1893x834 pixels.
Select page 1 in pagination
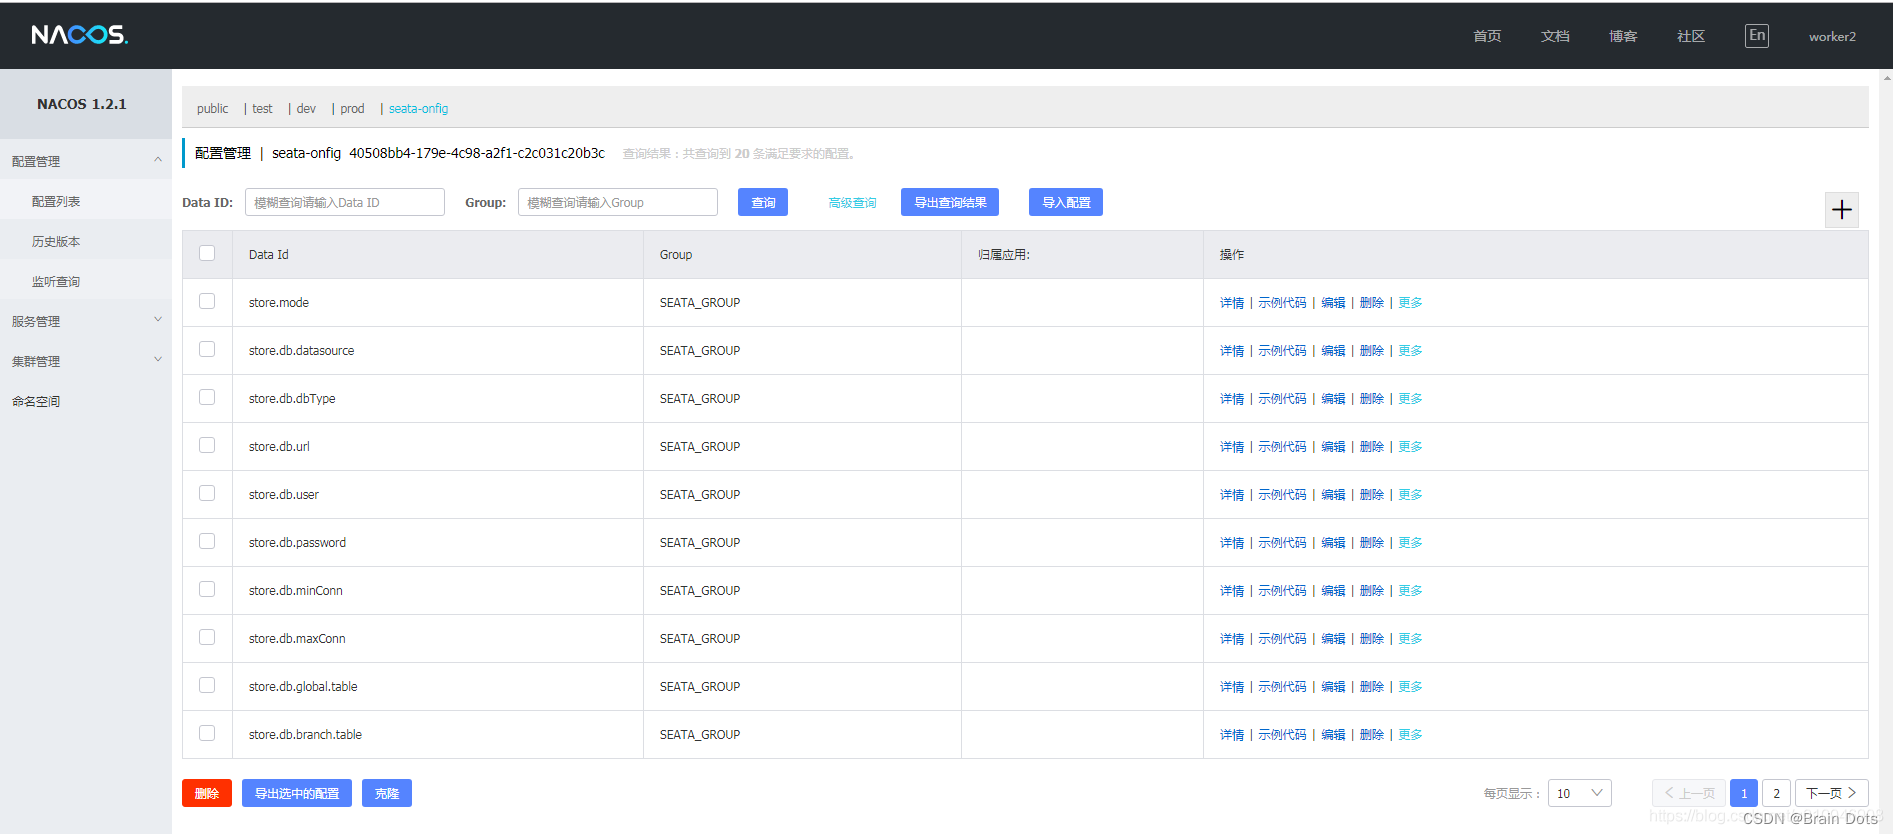point(1744,793)
